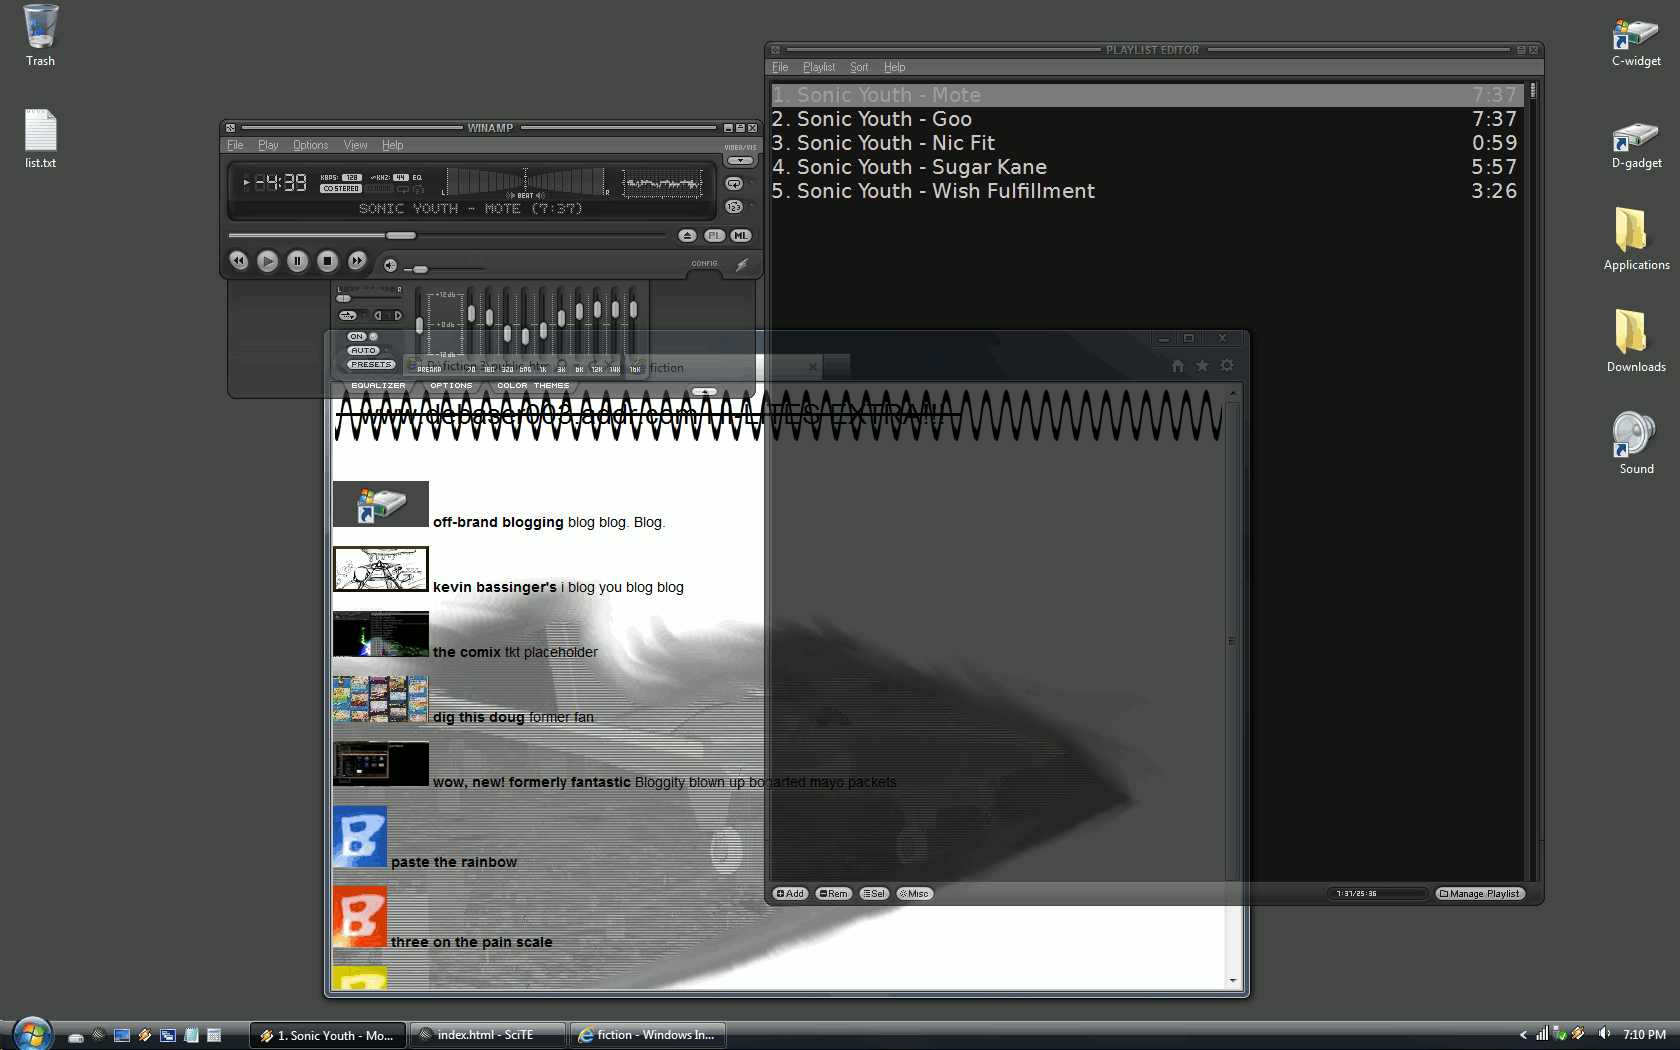
Task: Open Playlist Editor Sort menu
Action: tap(859, 68)
